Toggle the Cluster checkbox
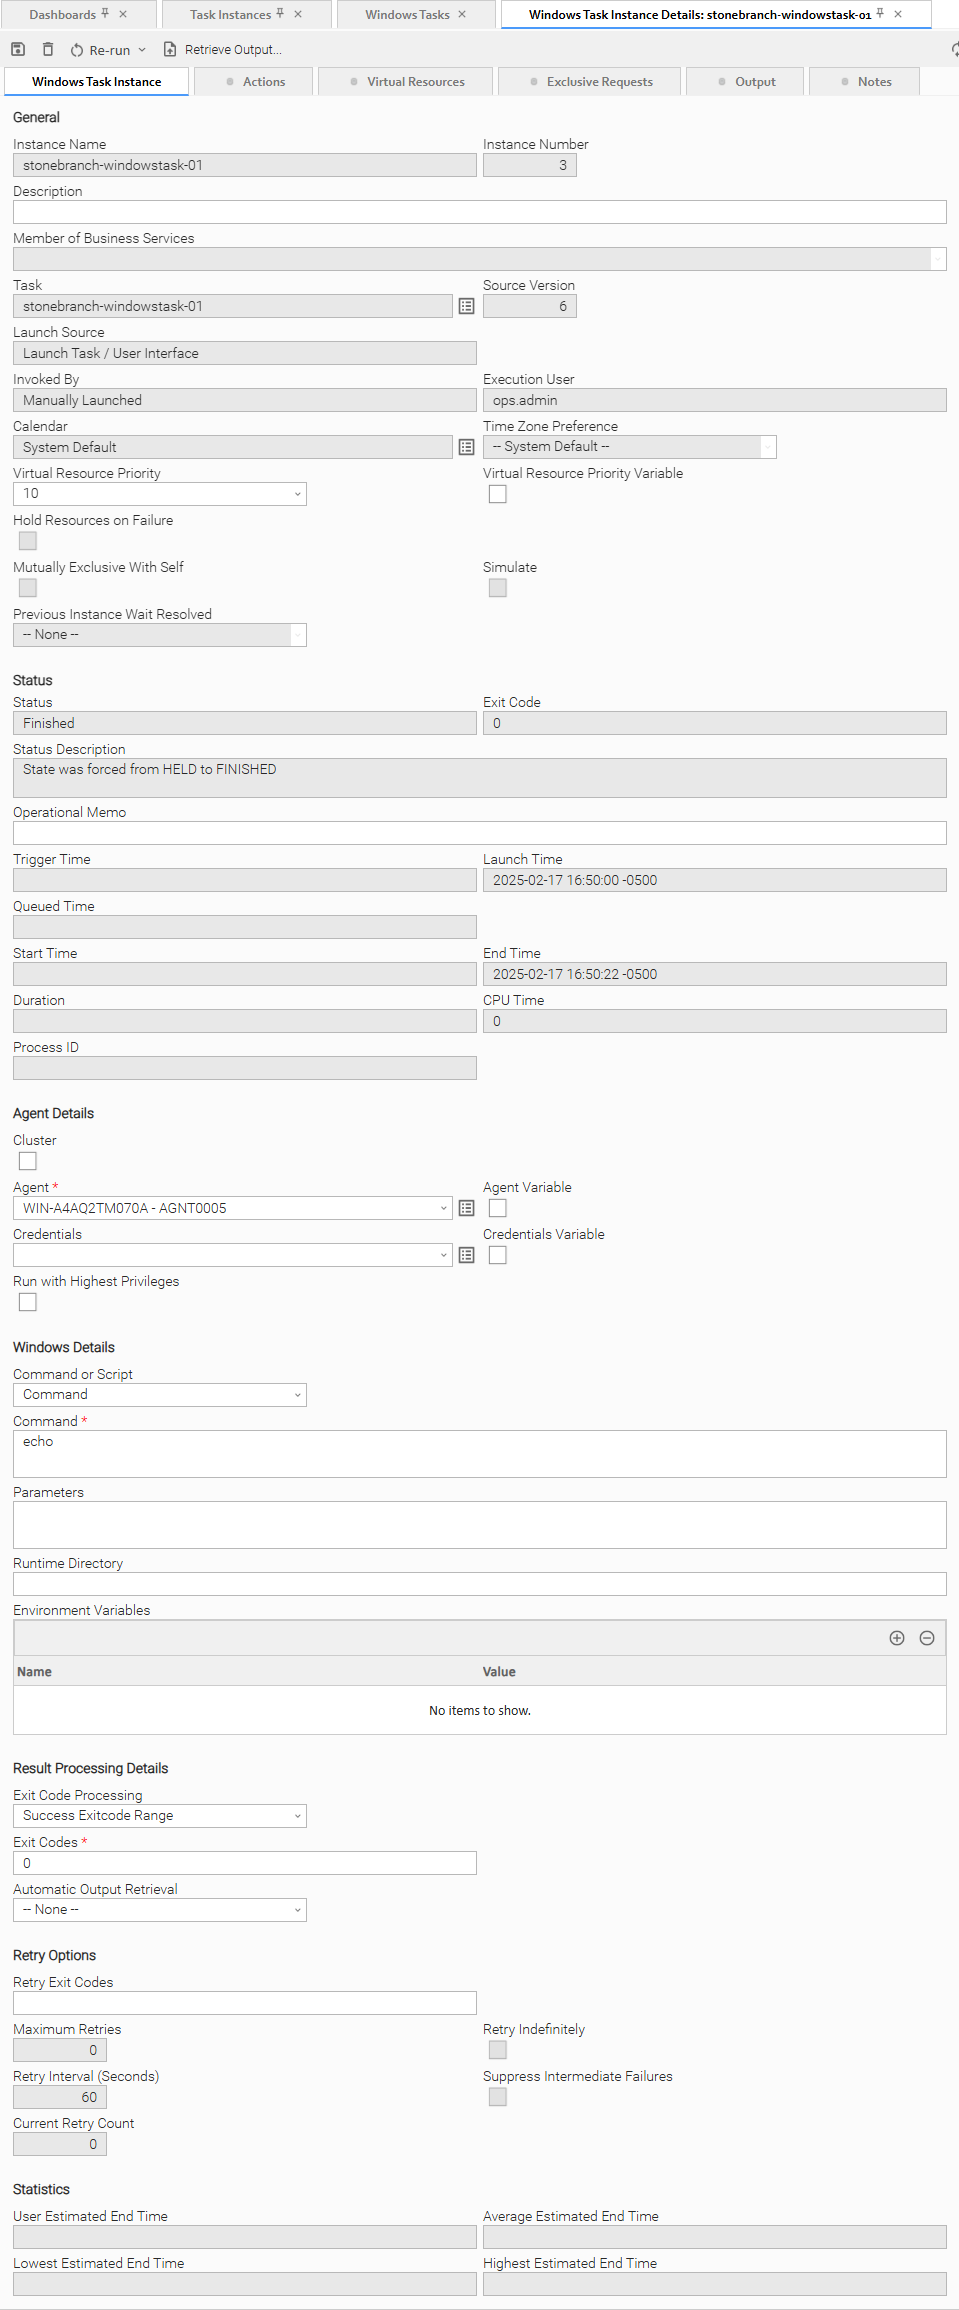Viewport: 959px width, 2310px height. [28, 1161]
